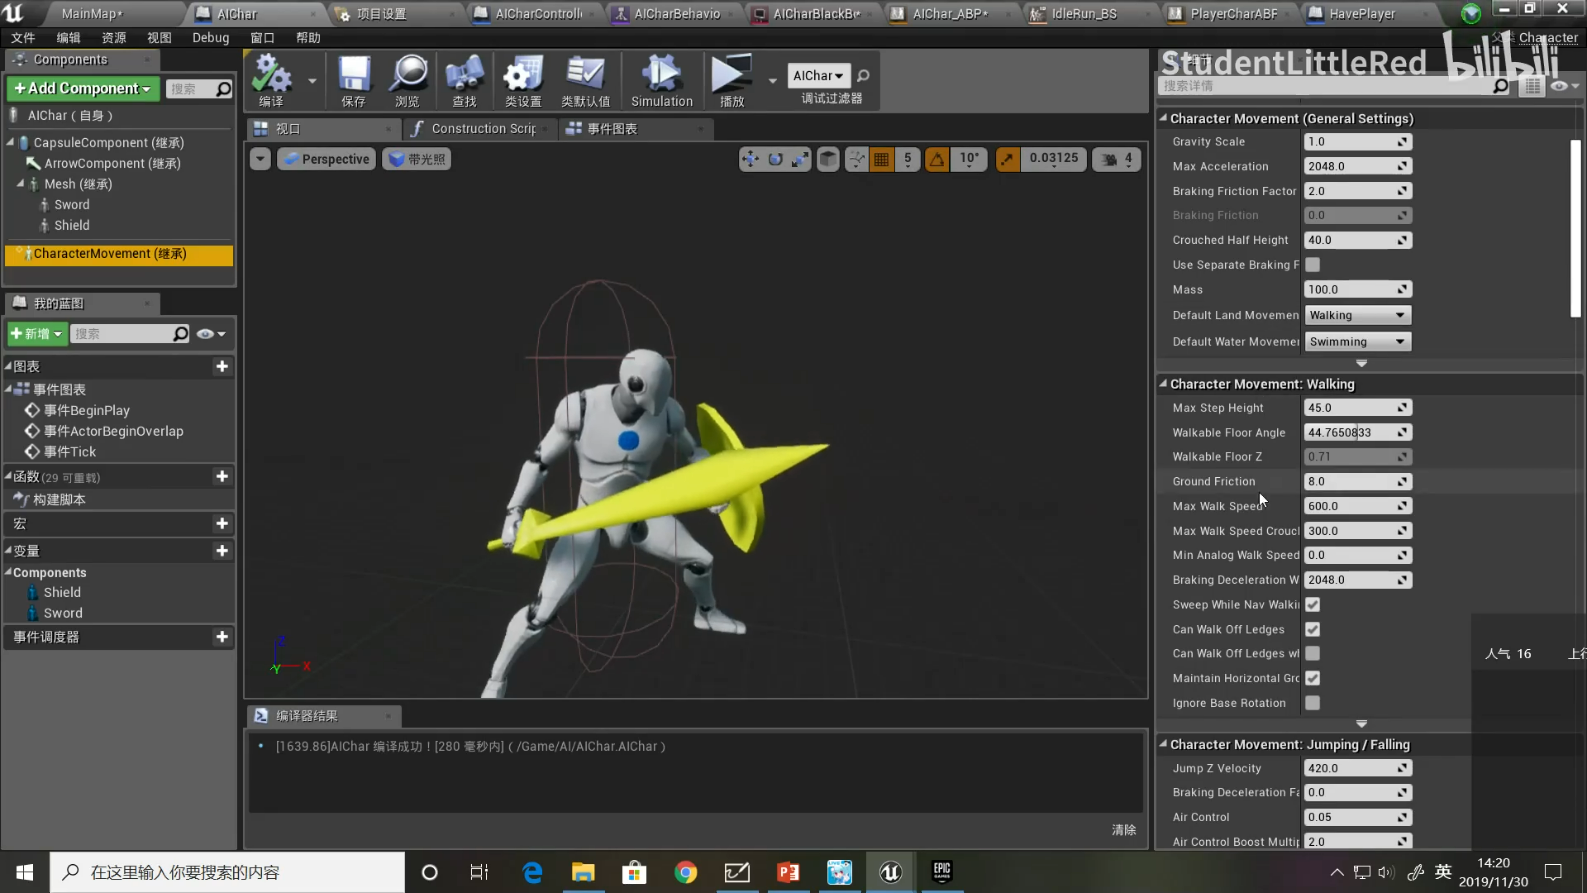Open grid snap size value 5

[x=907, y=159]
